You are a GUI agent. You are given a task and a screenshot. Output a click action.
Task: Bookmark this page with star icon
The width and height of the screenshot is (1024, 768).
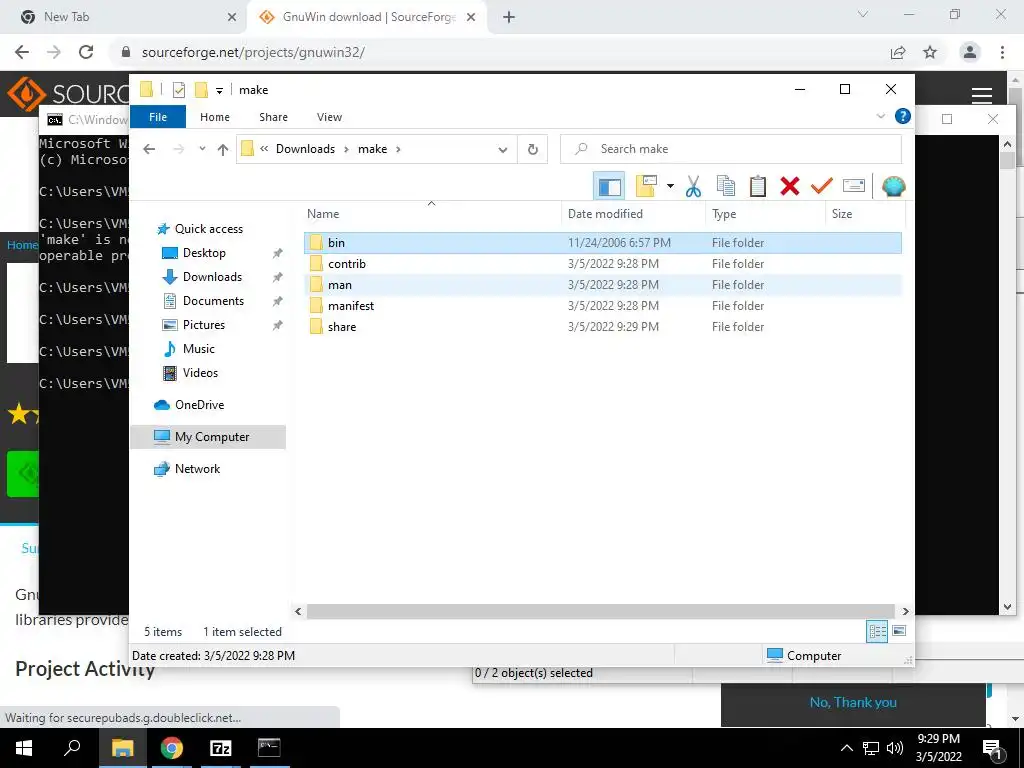point(930,52)
